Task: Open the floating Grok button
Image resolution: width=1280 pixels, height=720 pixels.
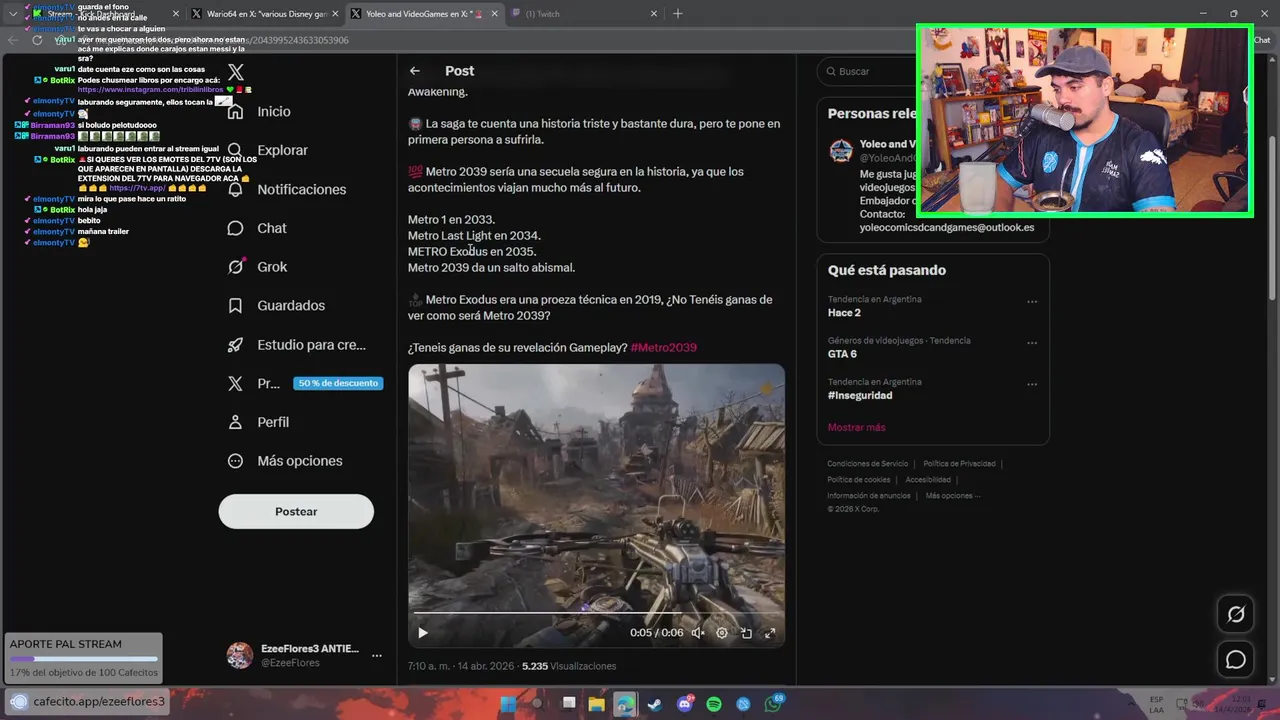Action: pyautogui.click(x=1236, y=614)
